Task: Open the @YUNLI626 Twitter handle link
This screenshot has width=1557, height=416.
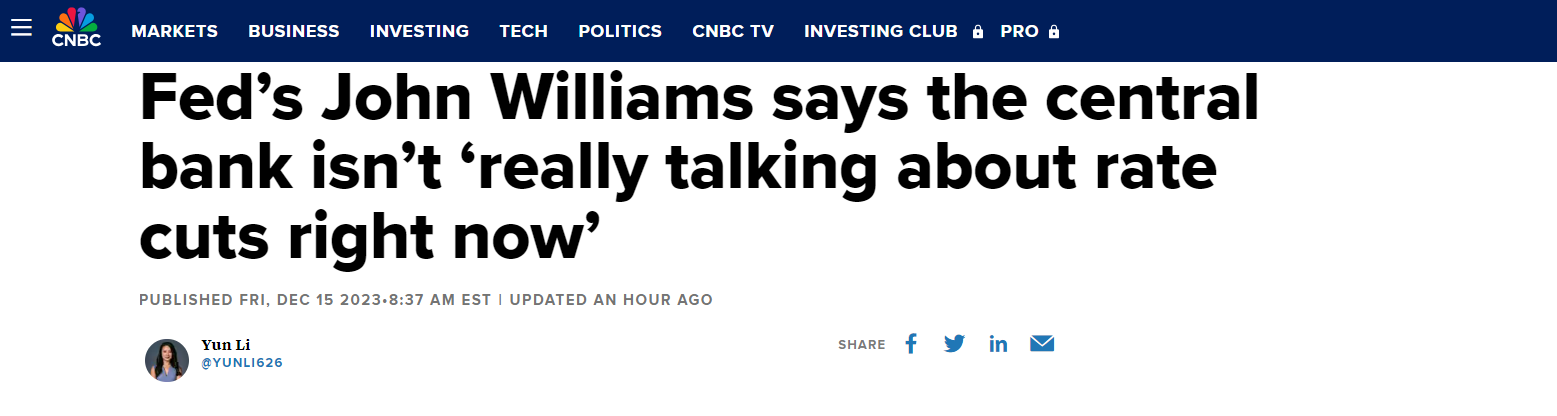Action: pos(242,363)
